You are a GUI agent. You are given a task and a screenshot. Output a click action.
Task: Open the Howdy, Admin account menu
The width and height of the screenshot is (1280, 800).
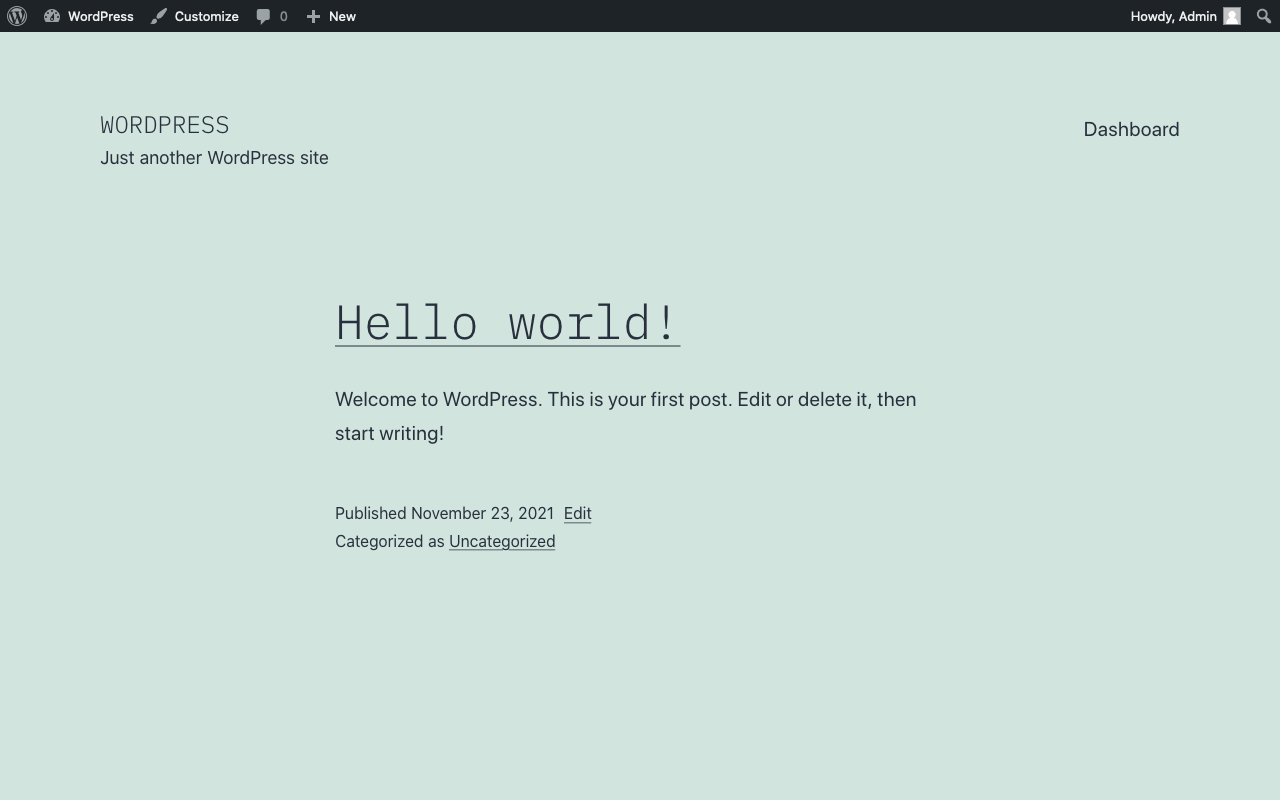pyautogui.click(x=1185, y=16)
